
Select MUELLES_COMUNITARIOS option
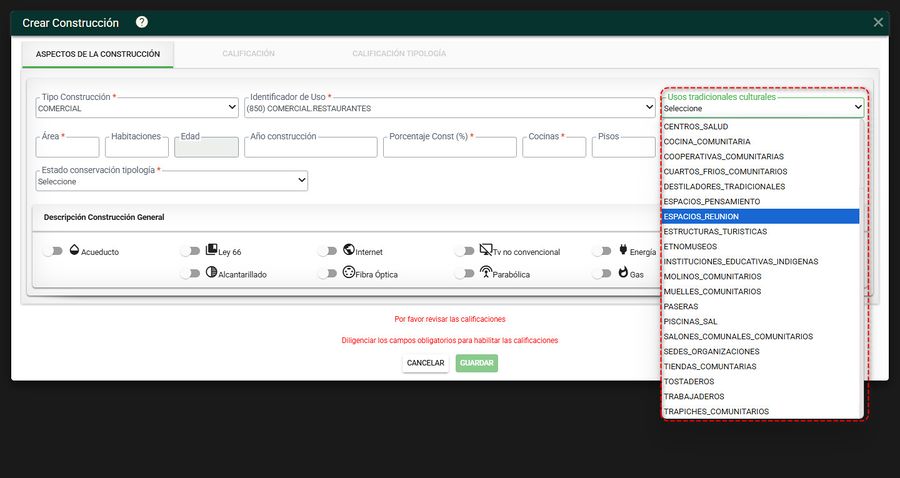(761, 291)
